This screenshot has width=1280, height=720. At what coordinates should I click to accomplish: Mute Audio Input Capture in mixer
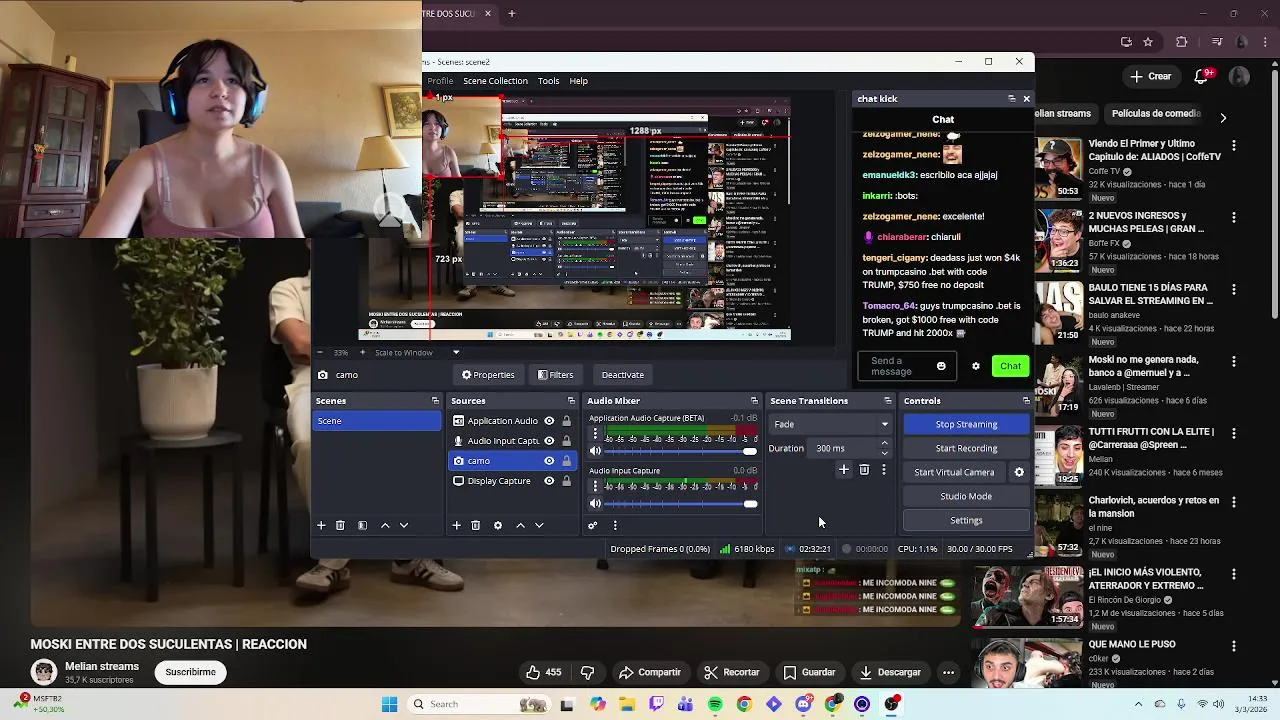click(595, 504)
